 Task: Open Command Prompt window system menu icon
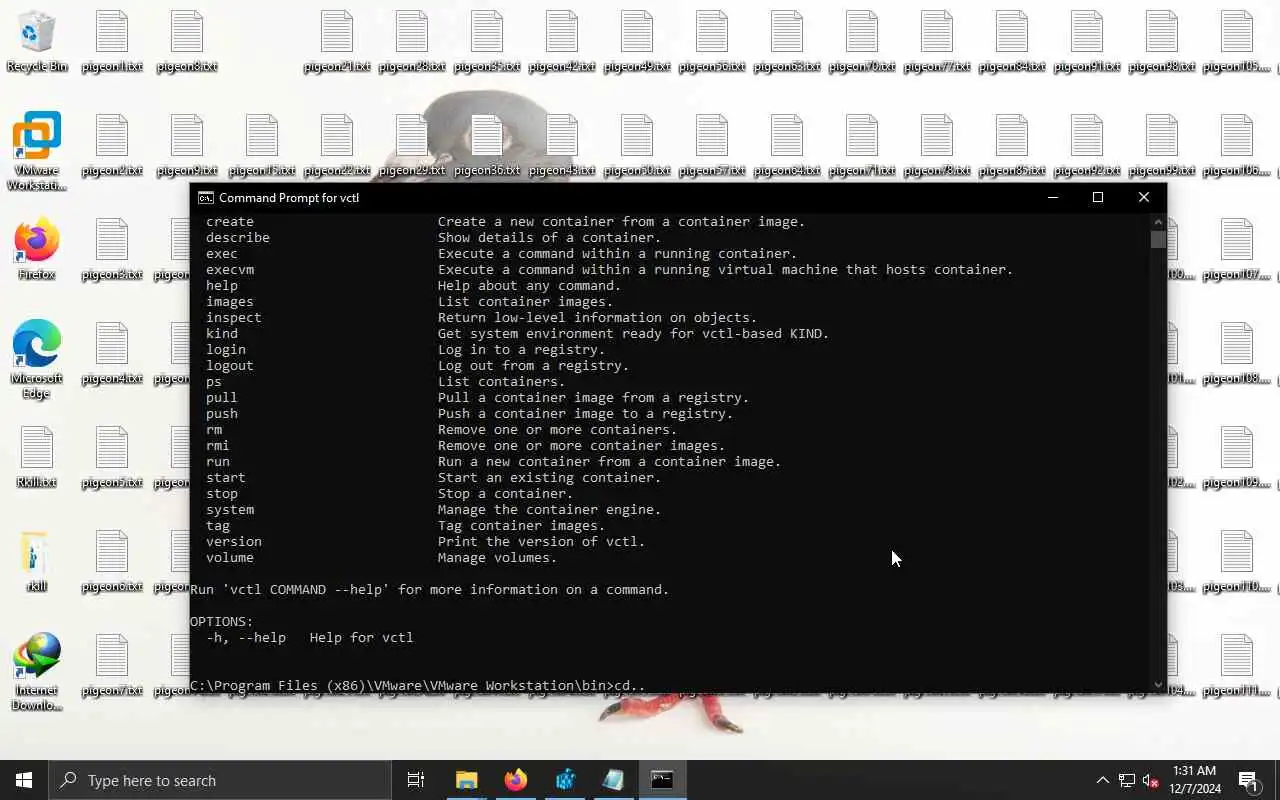[205, 198]
